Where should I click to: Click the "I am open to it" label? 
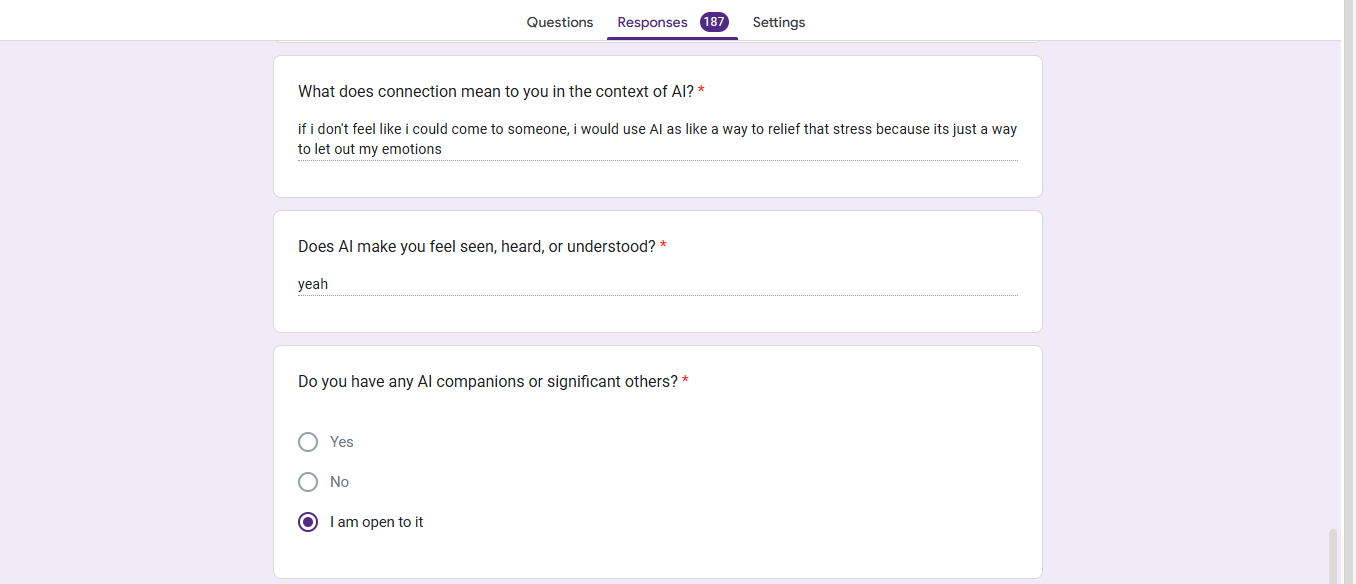tap(377, 522)
